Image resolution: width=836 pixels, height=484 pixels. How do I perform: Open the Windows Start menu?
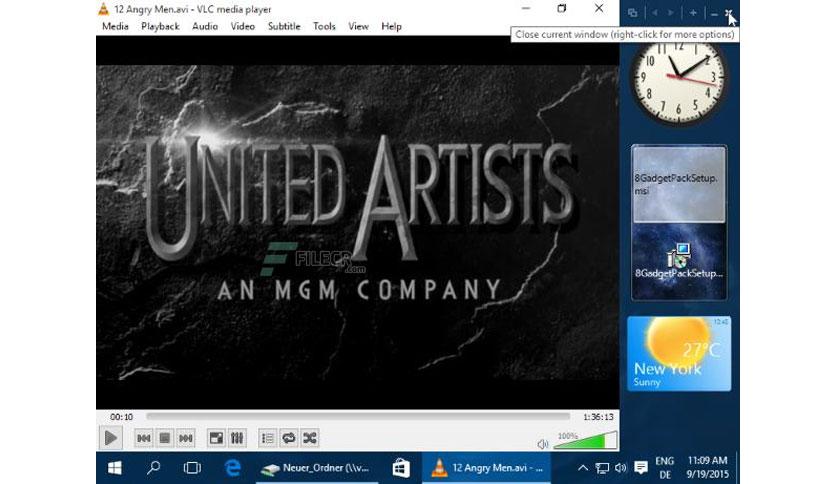115,468
